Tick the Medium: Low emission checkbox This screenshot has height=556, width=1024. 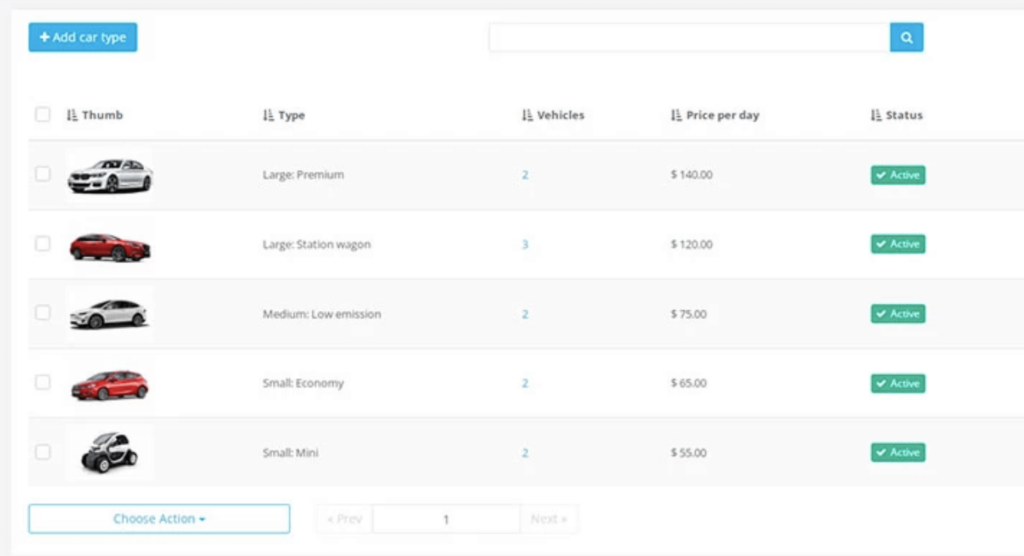(x=42, y=312)
